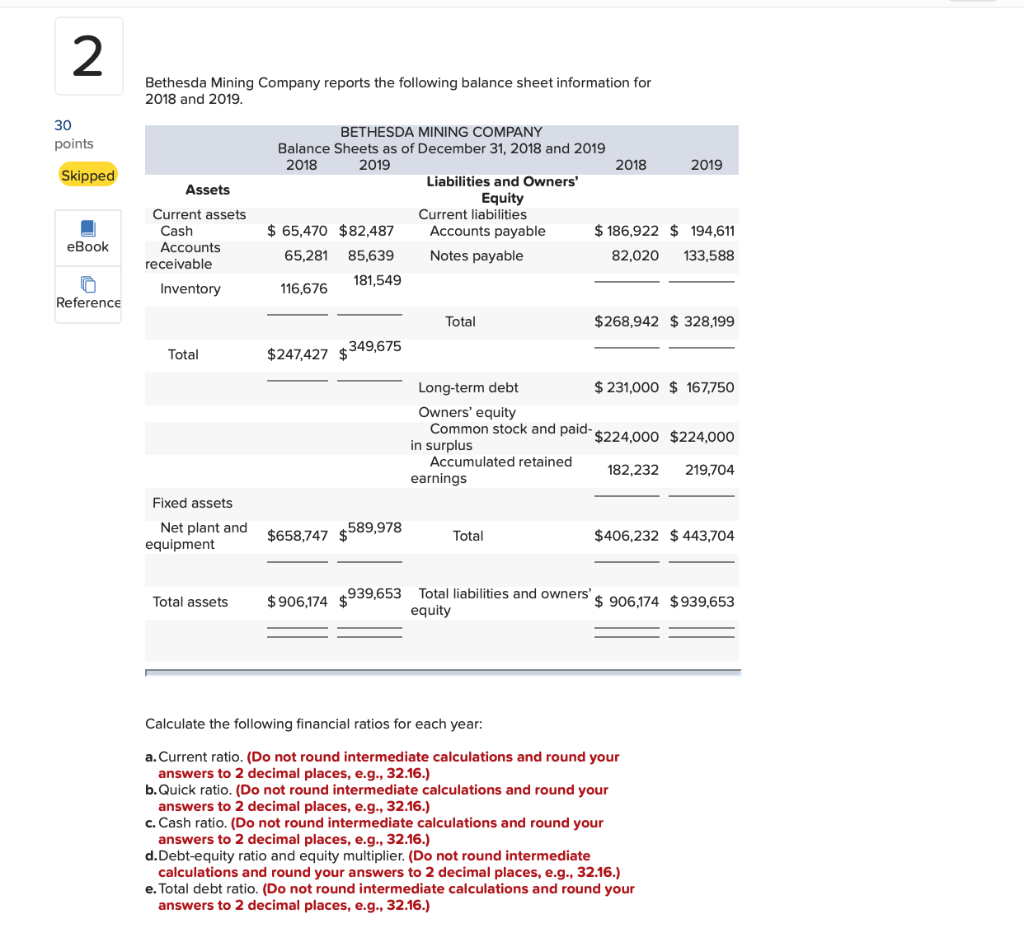Click the Skipped status badge
This screenshot has width=1024, height=928.
[x=88, y=175]
